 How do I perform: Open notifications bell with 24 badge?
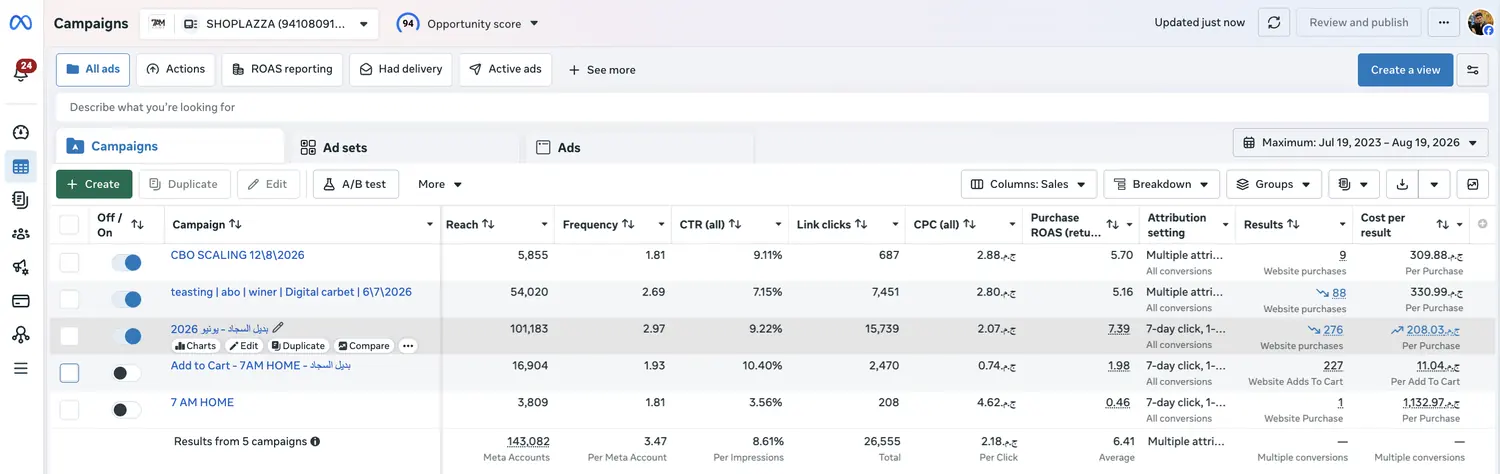coord(21,71)
